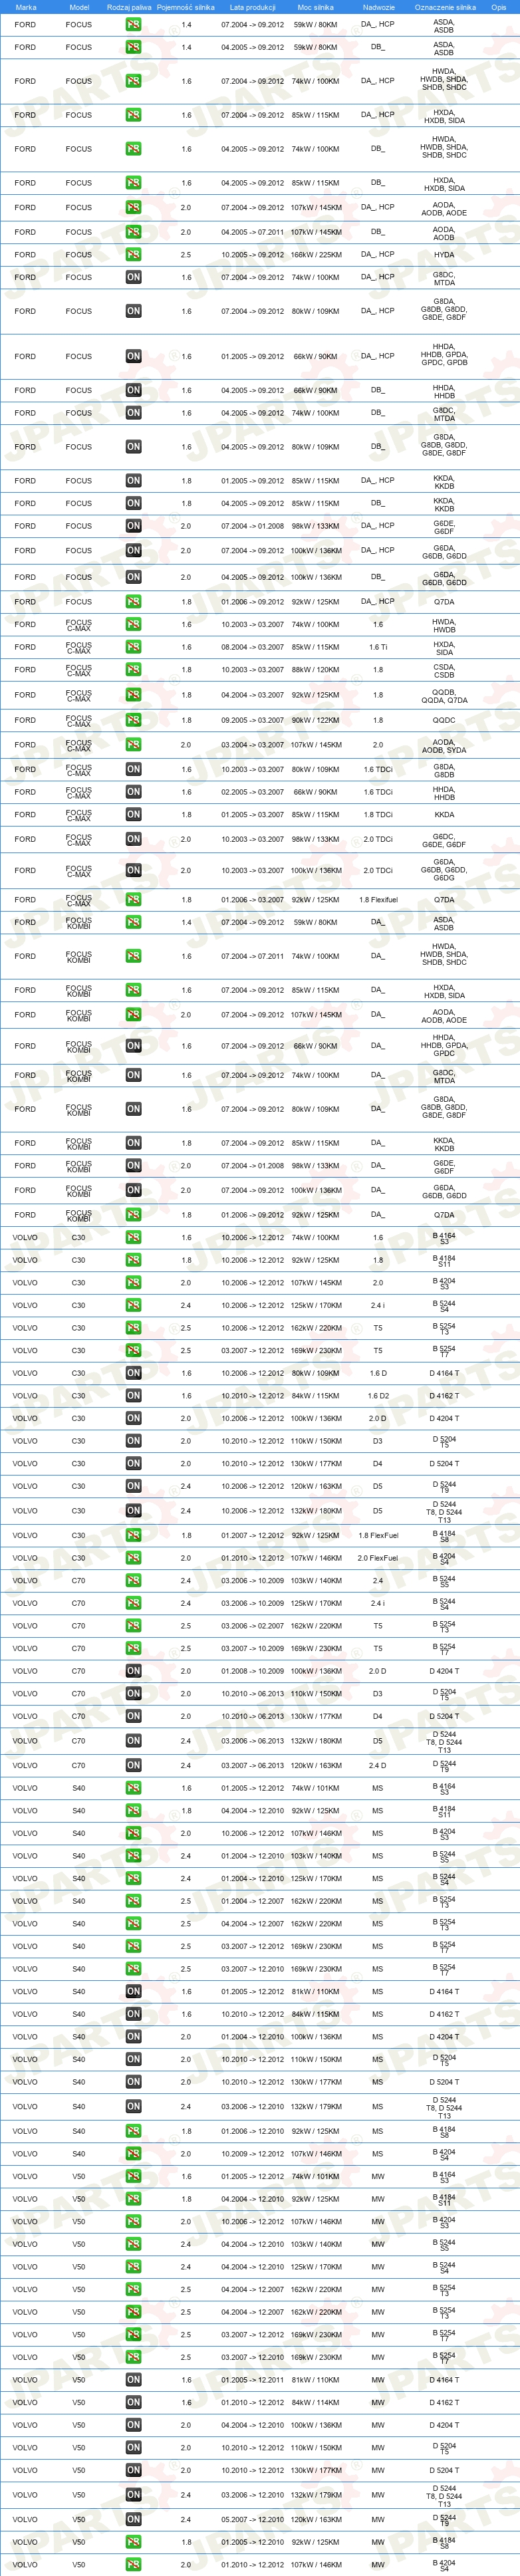Click diesel ON icon in C-MAX 1.8 TDCi row
Viewport: 520px width, 2576px height.
point(133,814)
